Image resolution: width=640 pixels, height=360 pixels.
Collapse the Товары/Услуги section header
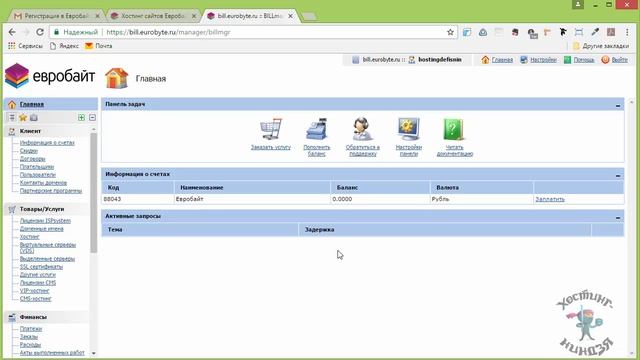pos(47,209)
